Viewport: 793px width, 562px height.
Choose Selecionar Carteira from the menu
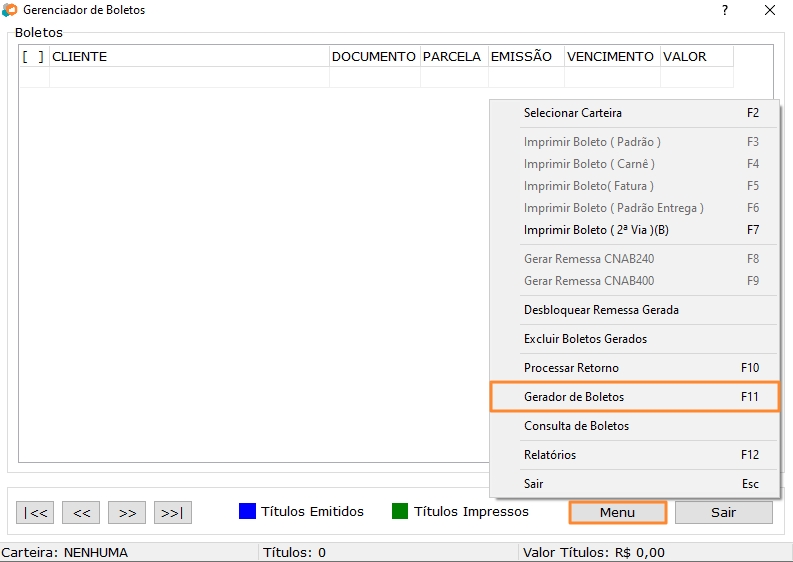click(x=573, y=113)
